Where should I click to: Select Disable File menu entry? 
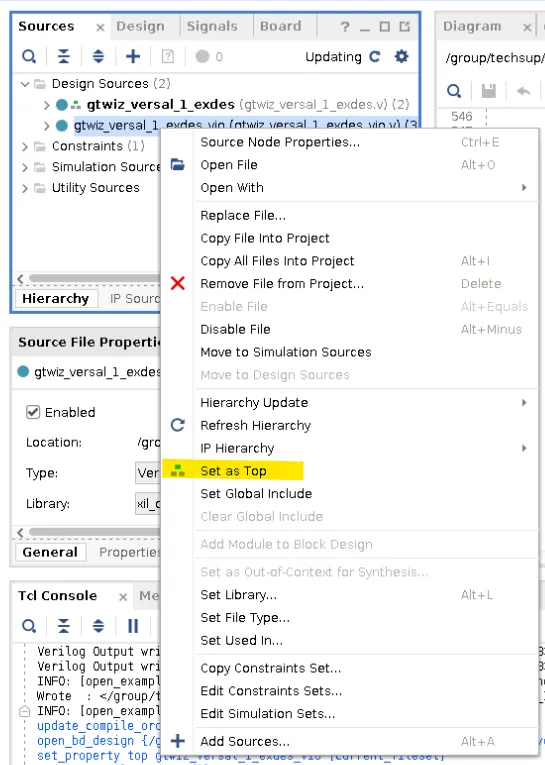click(x=235, y=329)
